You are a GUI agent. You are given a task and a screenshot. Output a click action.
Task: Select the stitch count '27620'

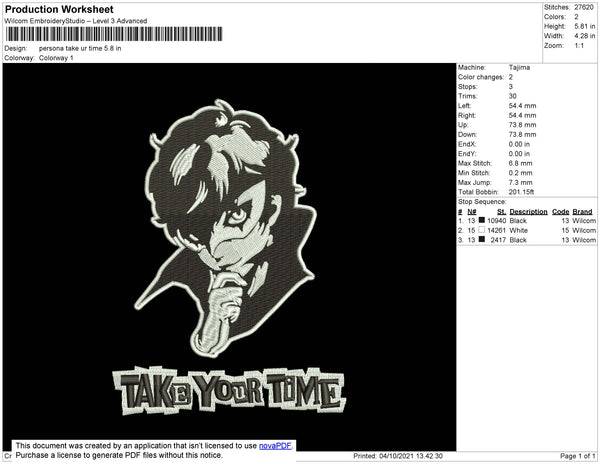coord(584,7)
